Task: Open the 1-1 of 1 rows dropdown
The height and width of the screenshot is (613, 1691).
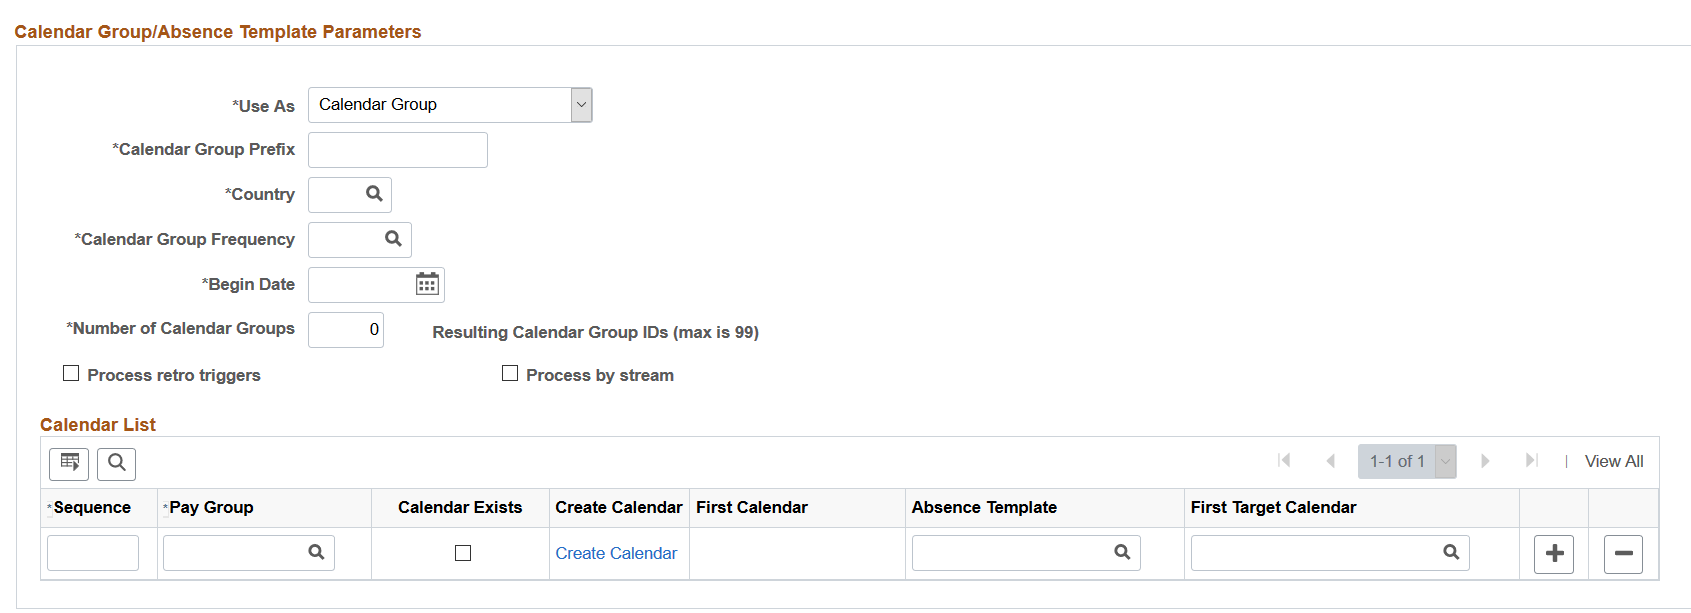Action: pyautogui.click(x=1445, y=461)
